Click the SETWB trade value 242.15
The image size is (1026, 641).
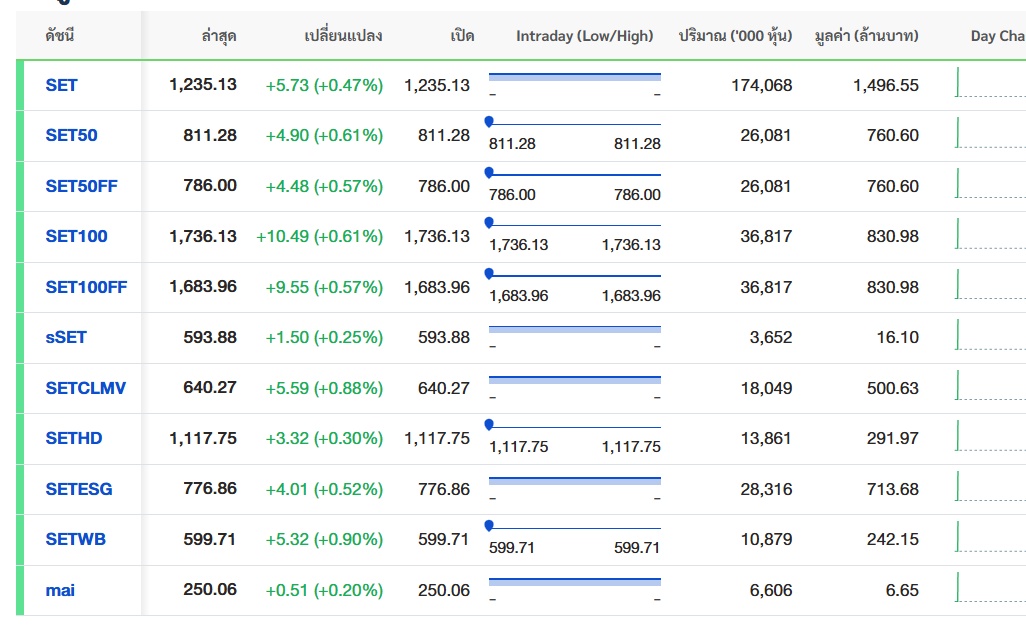(x=893, y=540)
